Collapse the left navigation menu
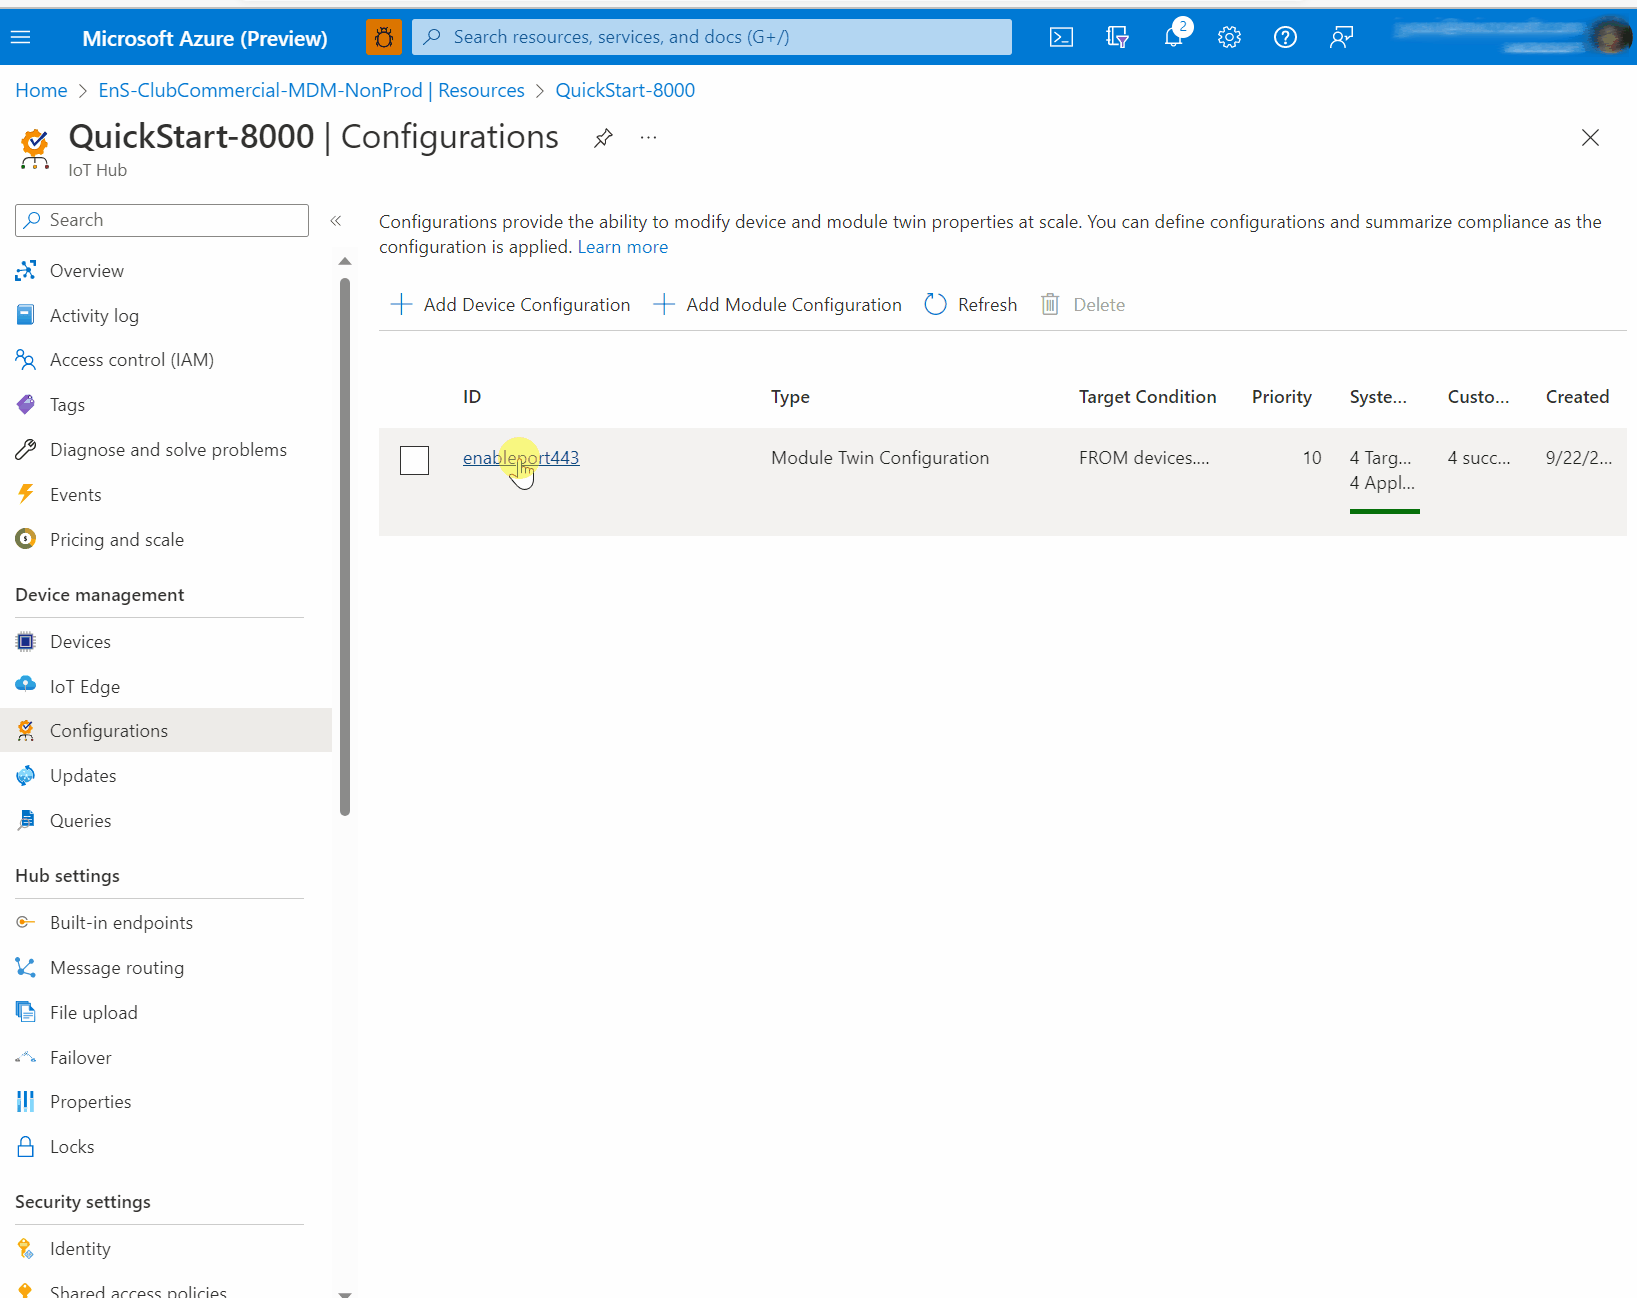Image resolution: width=1637 pixels, height=1298 pixels. pos(336,220)
